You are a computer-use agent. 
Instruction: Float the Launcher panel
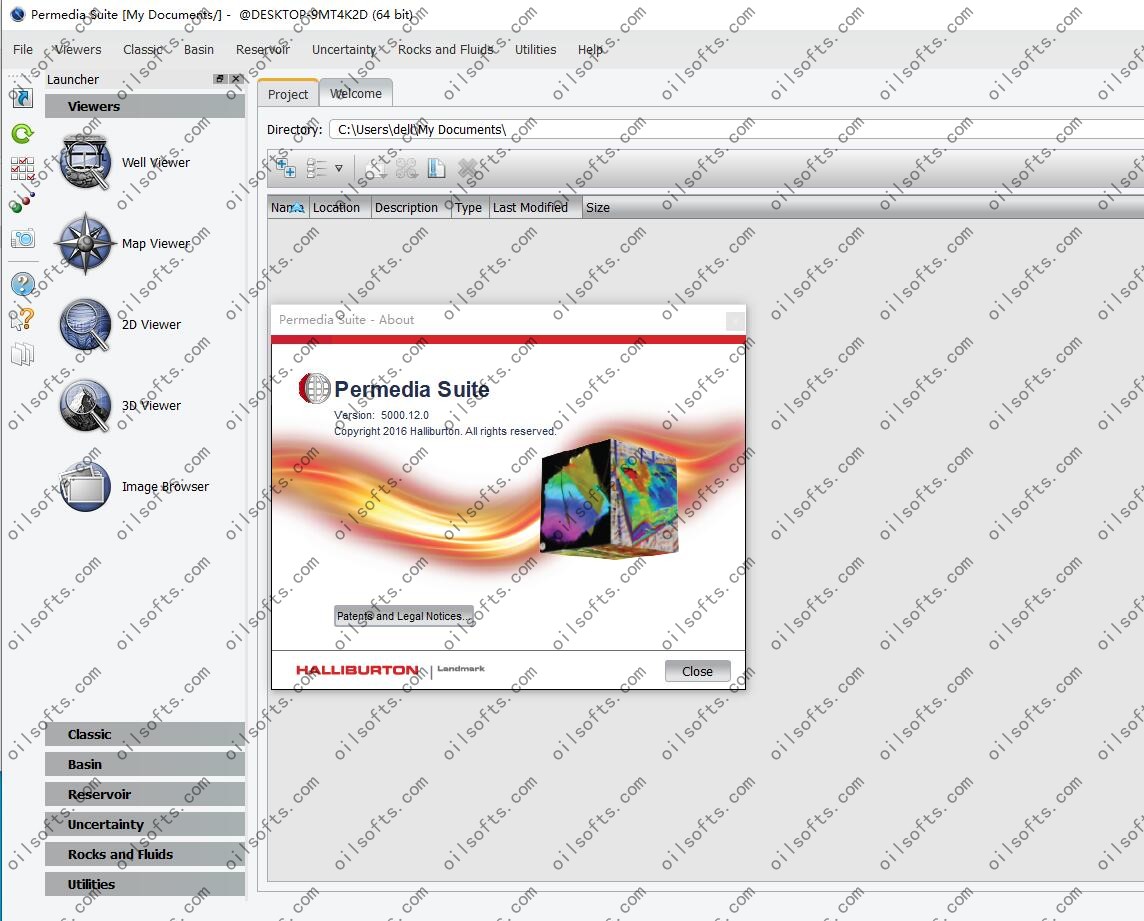click(x=220, y=79)
